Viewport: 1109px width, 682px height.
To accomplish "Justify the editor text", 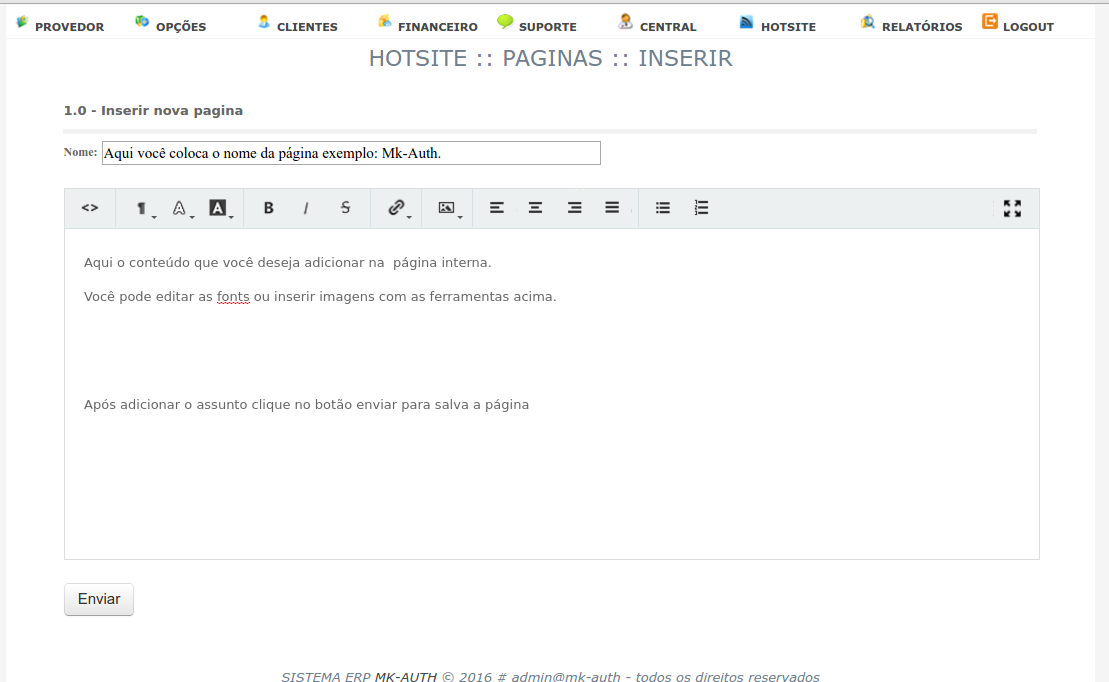I will coord(612,208).
